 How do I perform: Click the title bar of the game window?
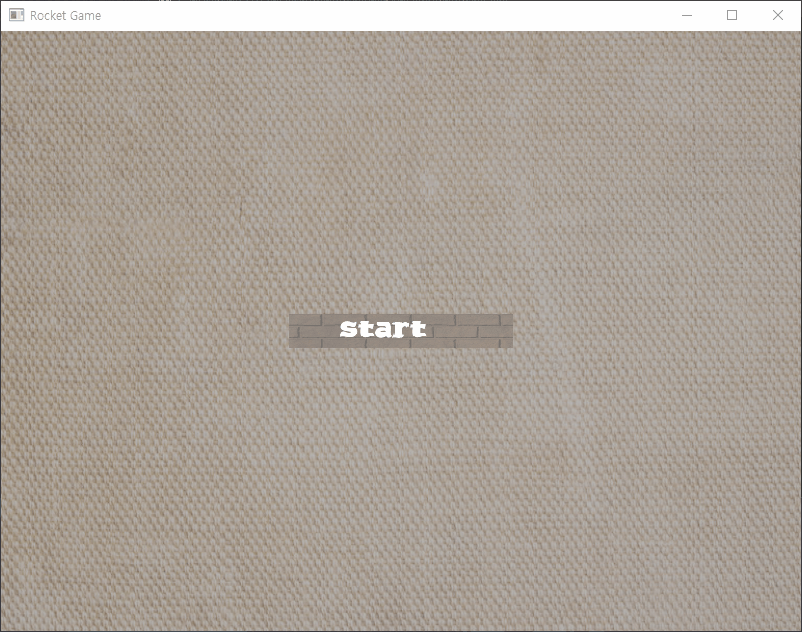350,15
